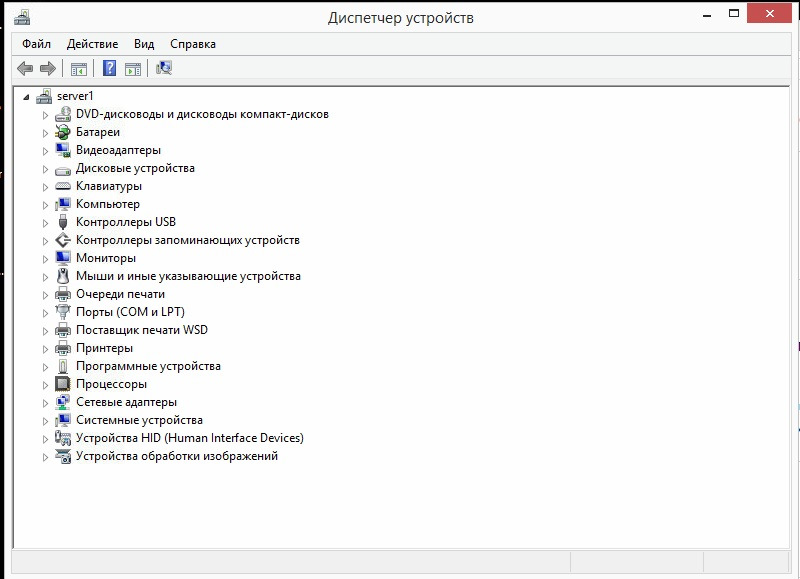
Task: Close Диспетчер устройств with red X
Action: point(769,14)
